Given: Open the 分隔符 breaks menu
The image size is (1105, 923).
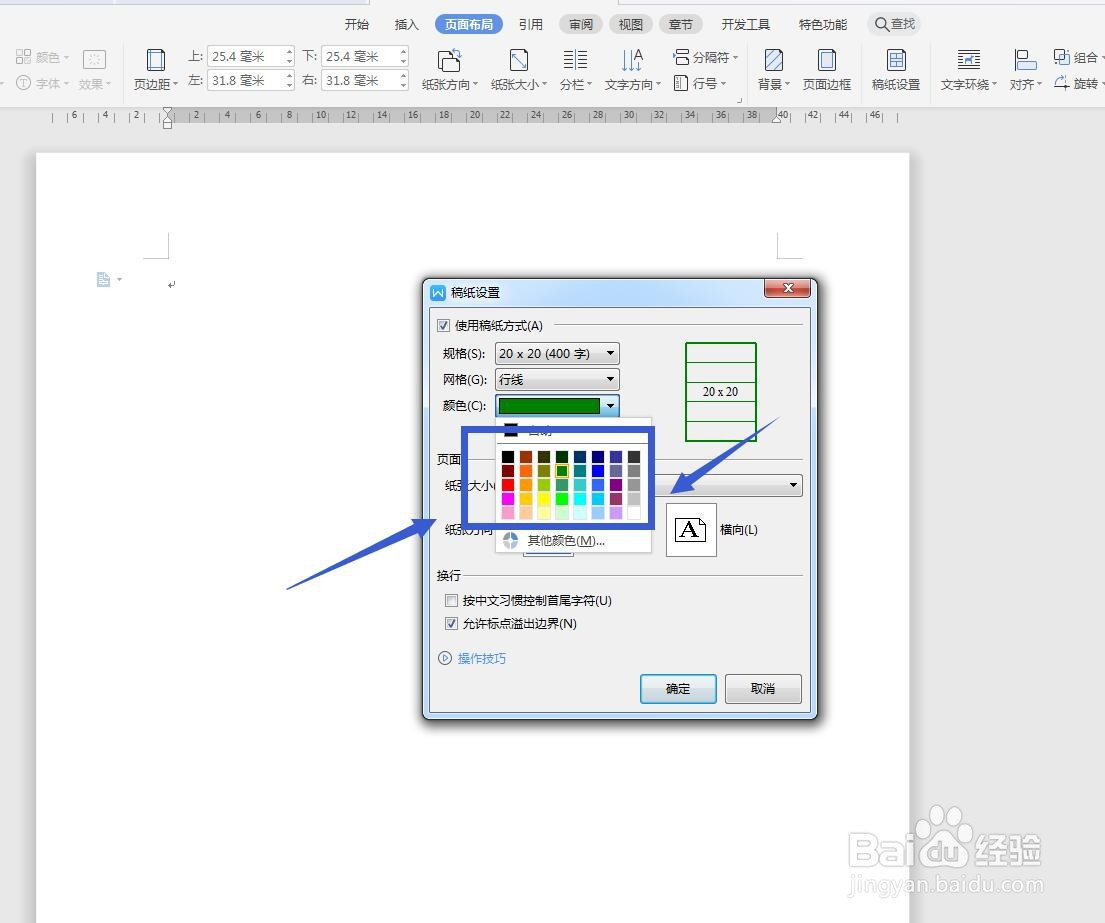Looking at the screenshot, I should tap(705, 57).
